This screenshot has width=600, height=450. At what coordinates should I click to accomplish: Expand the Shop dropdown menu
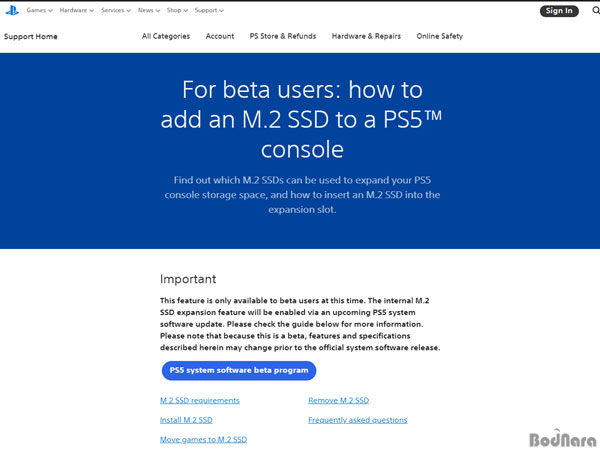click(x=177, y=10)
